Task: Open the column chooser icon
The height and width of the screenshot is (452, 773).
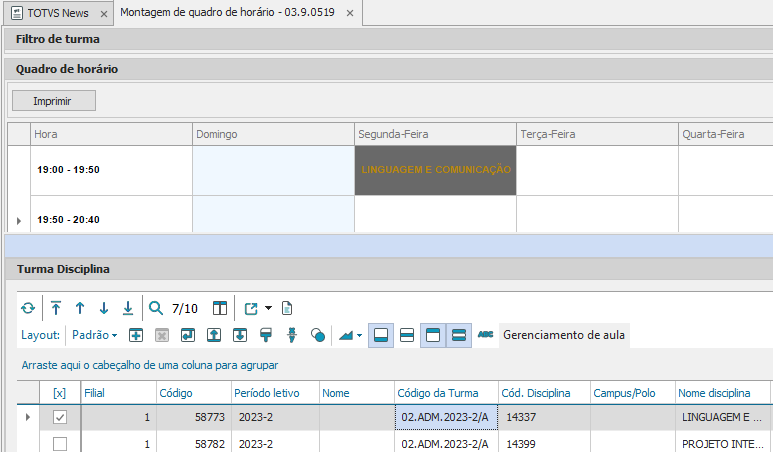Action: pos(220,308)
